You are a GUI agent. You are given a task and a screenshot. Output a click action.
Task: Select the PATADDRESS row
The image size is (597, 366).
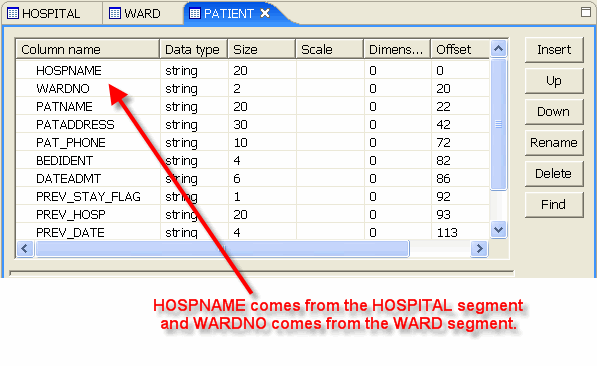point(253,125)
